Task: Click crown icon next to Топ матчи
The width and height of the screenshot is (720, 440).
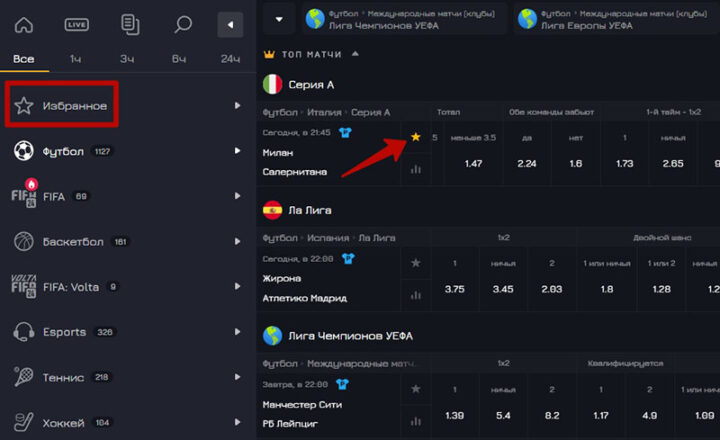Action: point(269,54)
